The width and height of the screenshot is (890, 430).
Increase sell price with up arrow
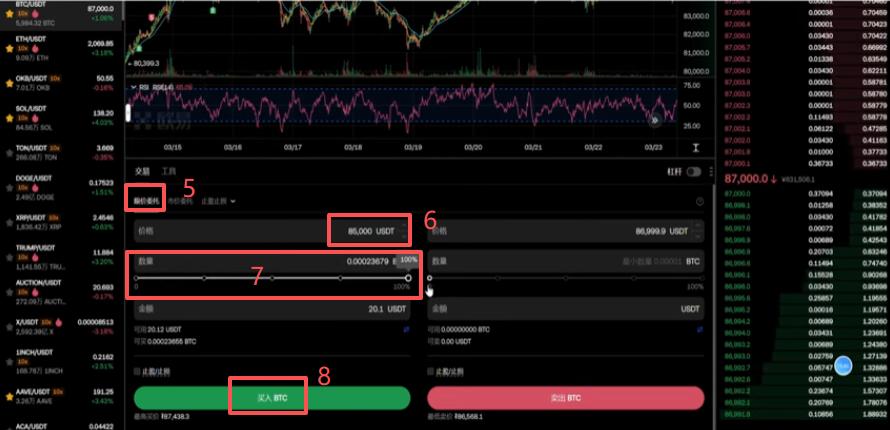click(698, 227)
